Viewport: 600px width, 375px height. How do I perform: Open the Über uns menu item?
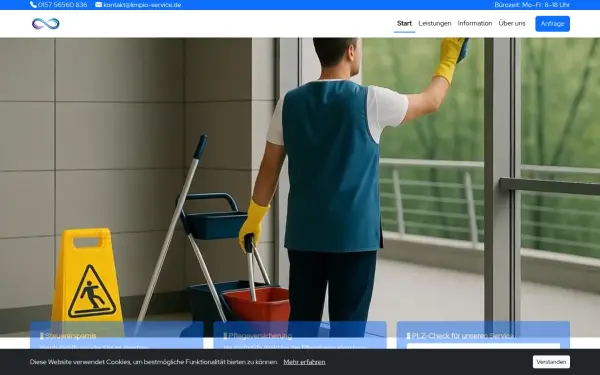[x=512, y=23]
